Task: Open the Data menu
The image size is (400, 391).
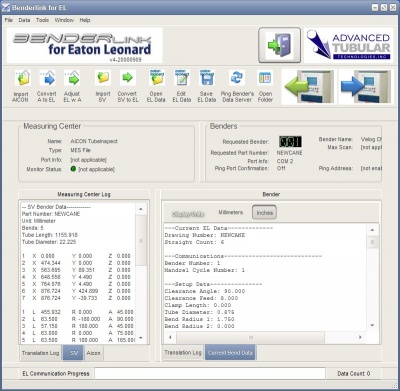Action: (x=24, y=20)
